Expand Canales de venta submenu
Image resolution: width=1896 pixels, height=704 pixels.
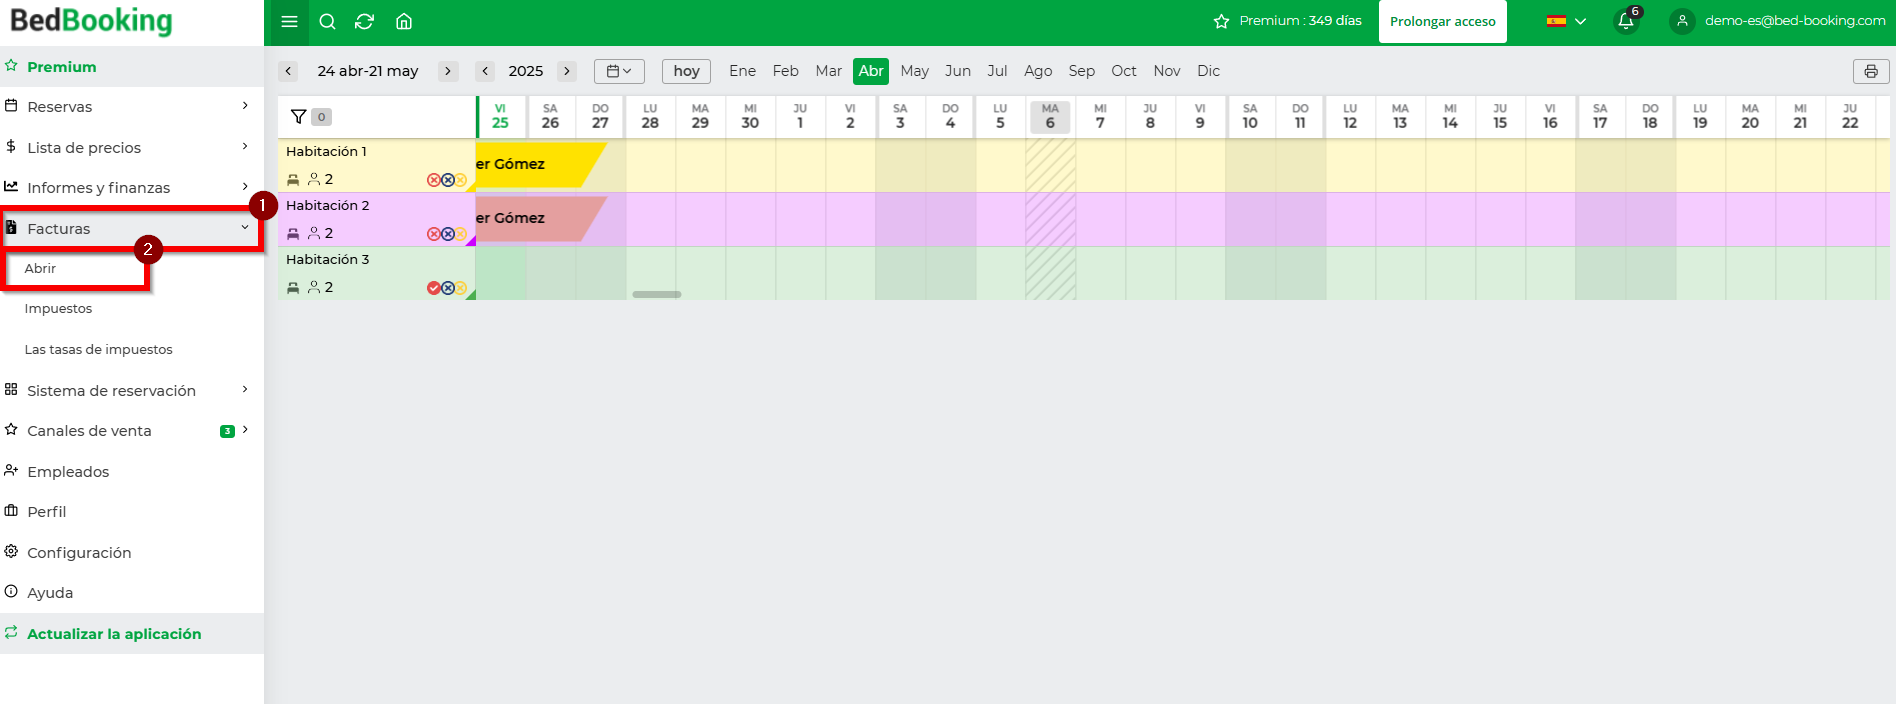pyautogui.click(x=245, y=430)
